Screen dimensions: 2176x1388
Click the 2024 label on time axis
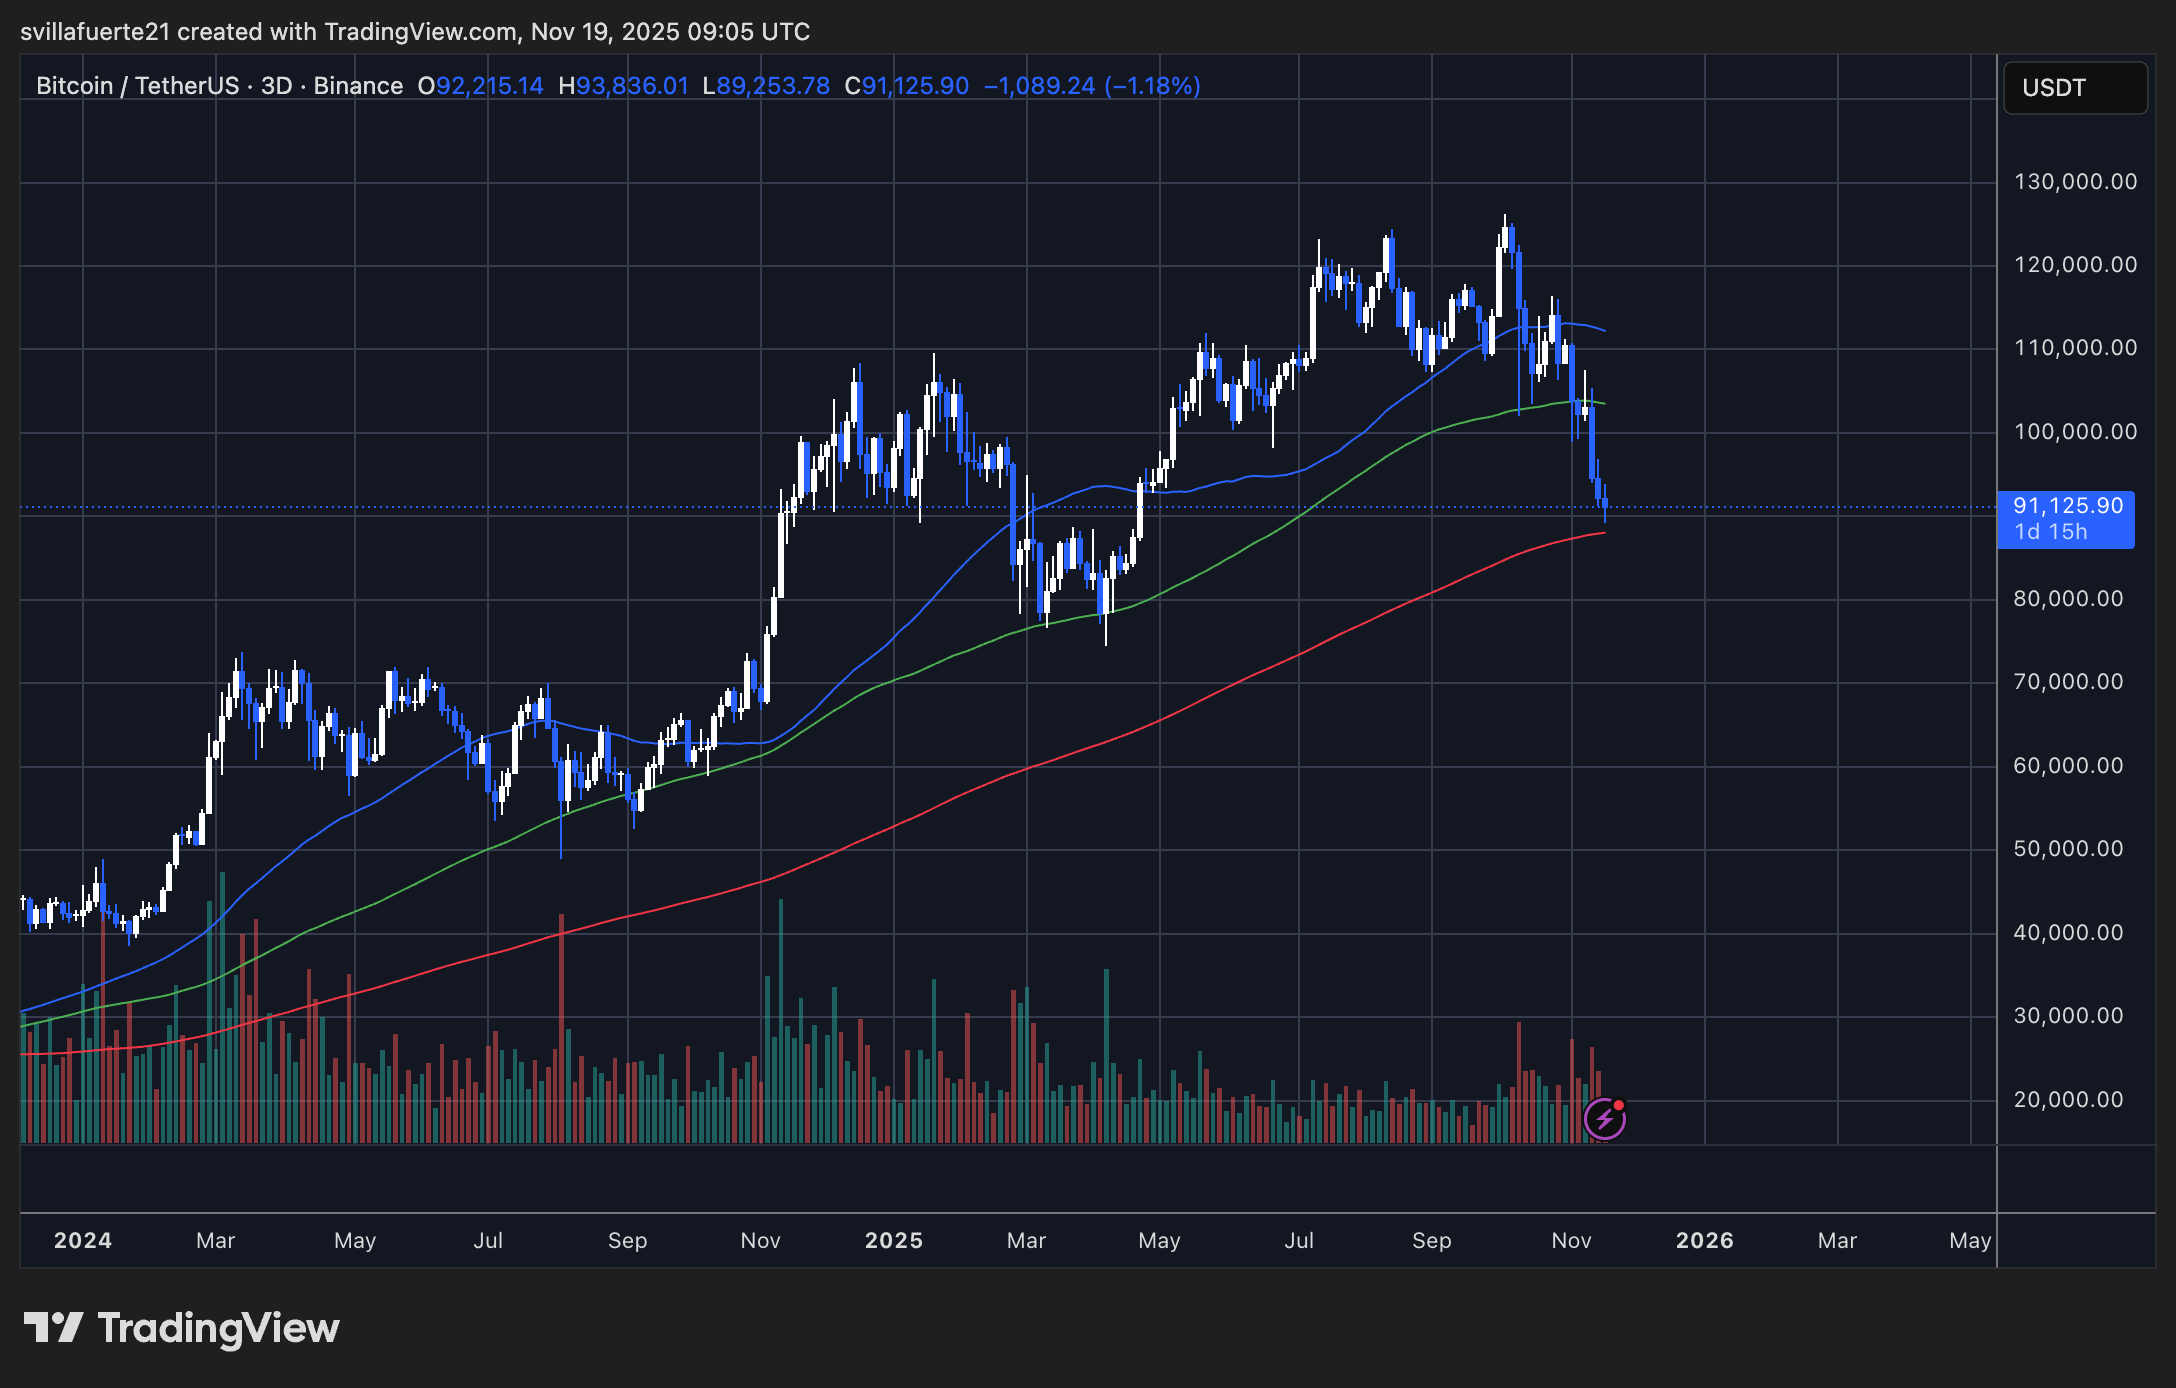[83, 1241]
